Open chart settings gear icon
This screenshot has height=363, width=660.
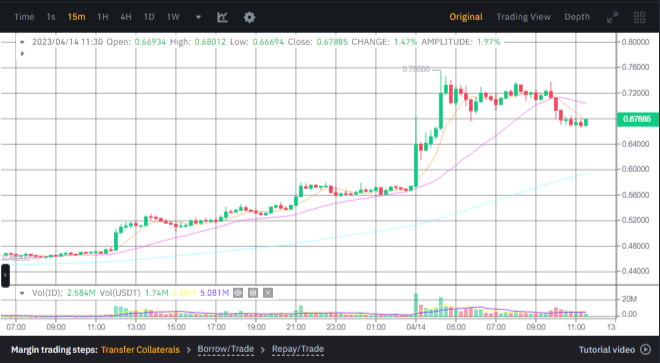pos(249,17)
